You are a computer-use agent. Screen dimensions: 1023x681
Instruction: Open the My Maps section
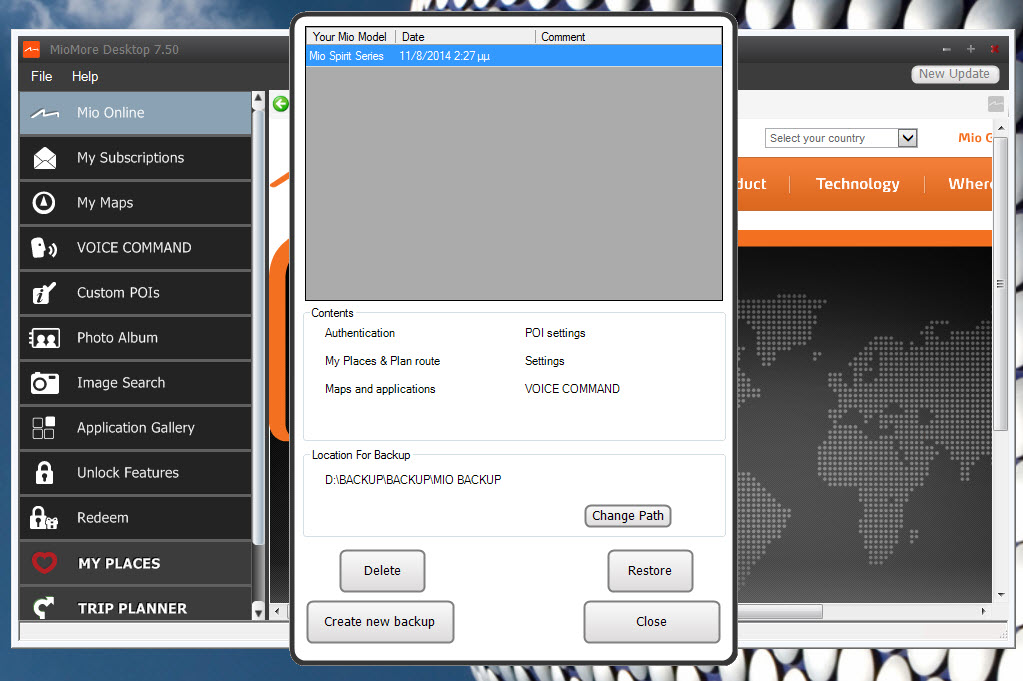coord(135,203)
